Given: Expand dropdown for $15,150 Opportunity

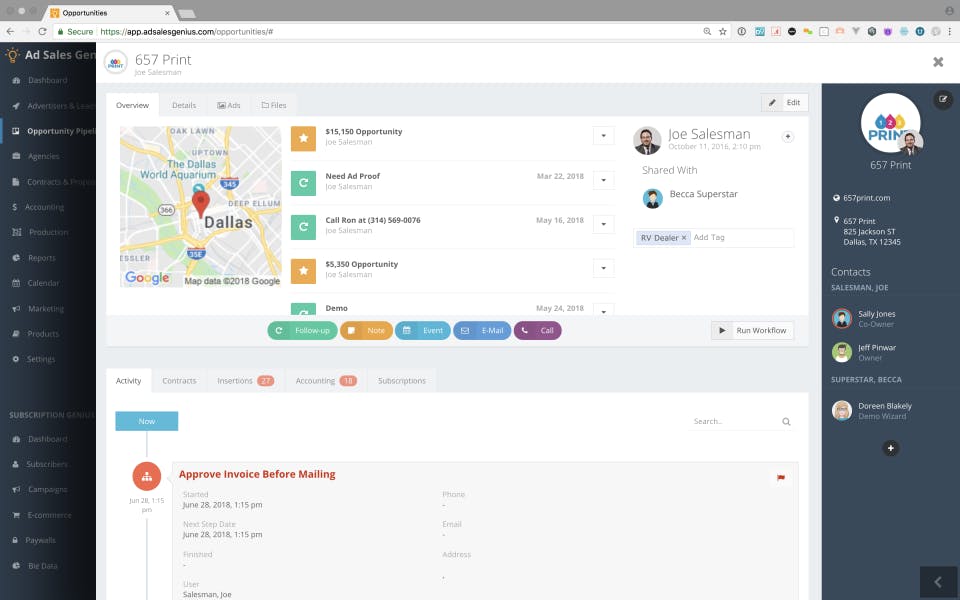Looking at the screenshot, I should 604,136.
